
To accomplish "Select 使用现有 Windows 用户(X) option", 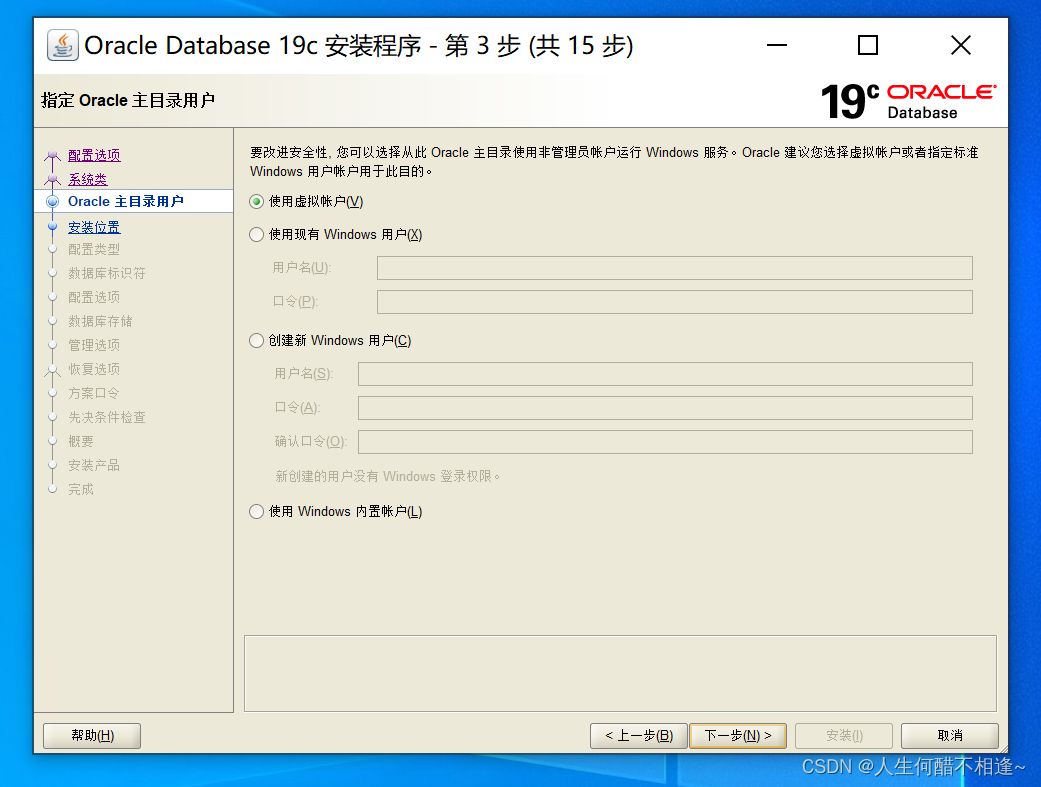I will click(256, 234).
